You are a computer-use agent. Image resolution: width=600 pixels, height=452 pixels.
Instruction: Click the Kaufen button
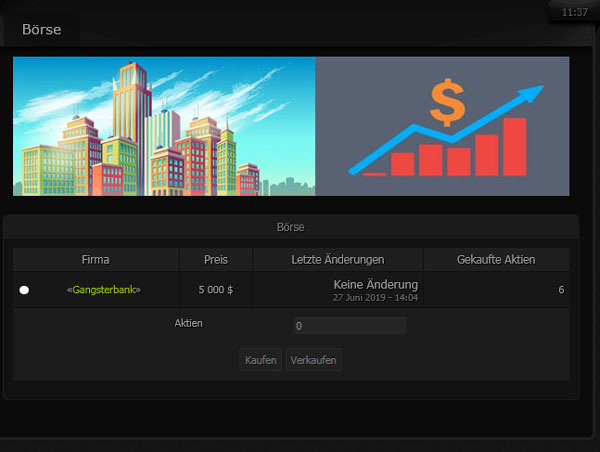pyautogui.click(x=260, y=360)
